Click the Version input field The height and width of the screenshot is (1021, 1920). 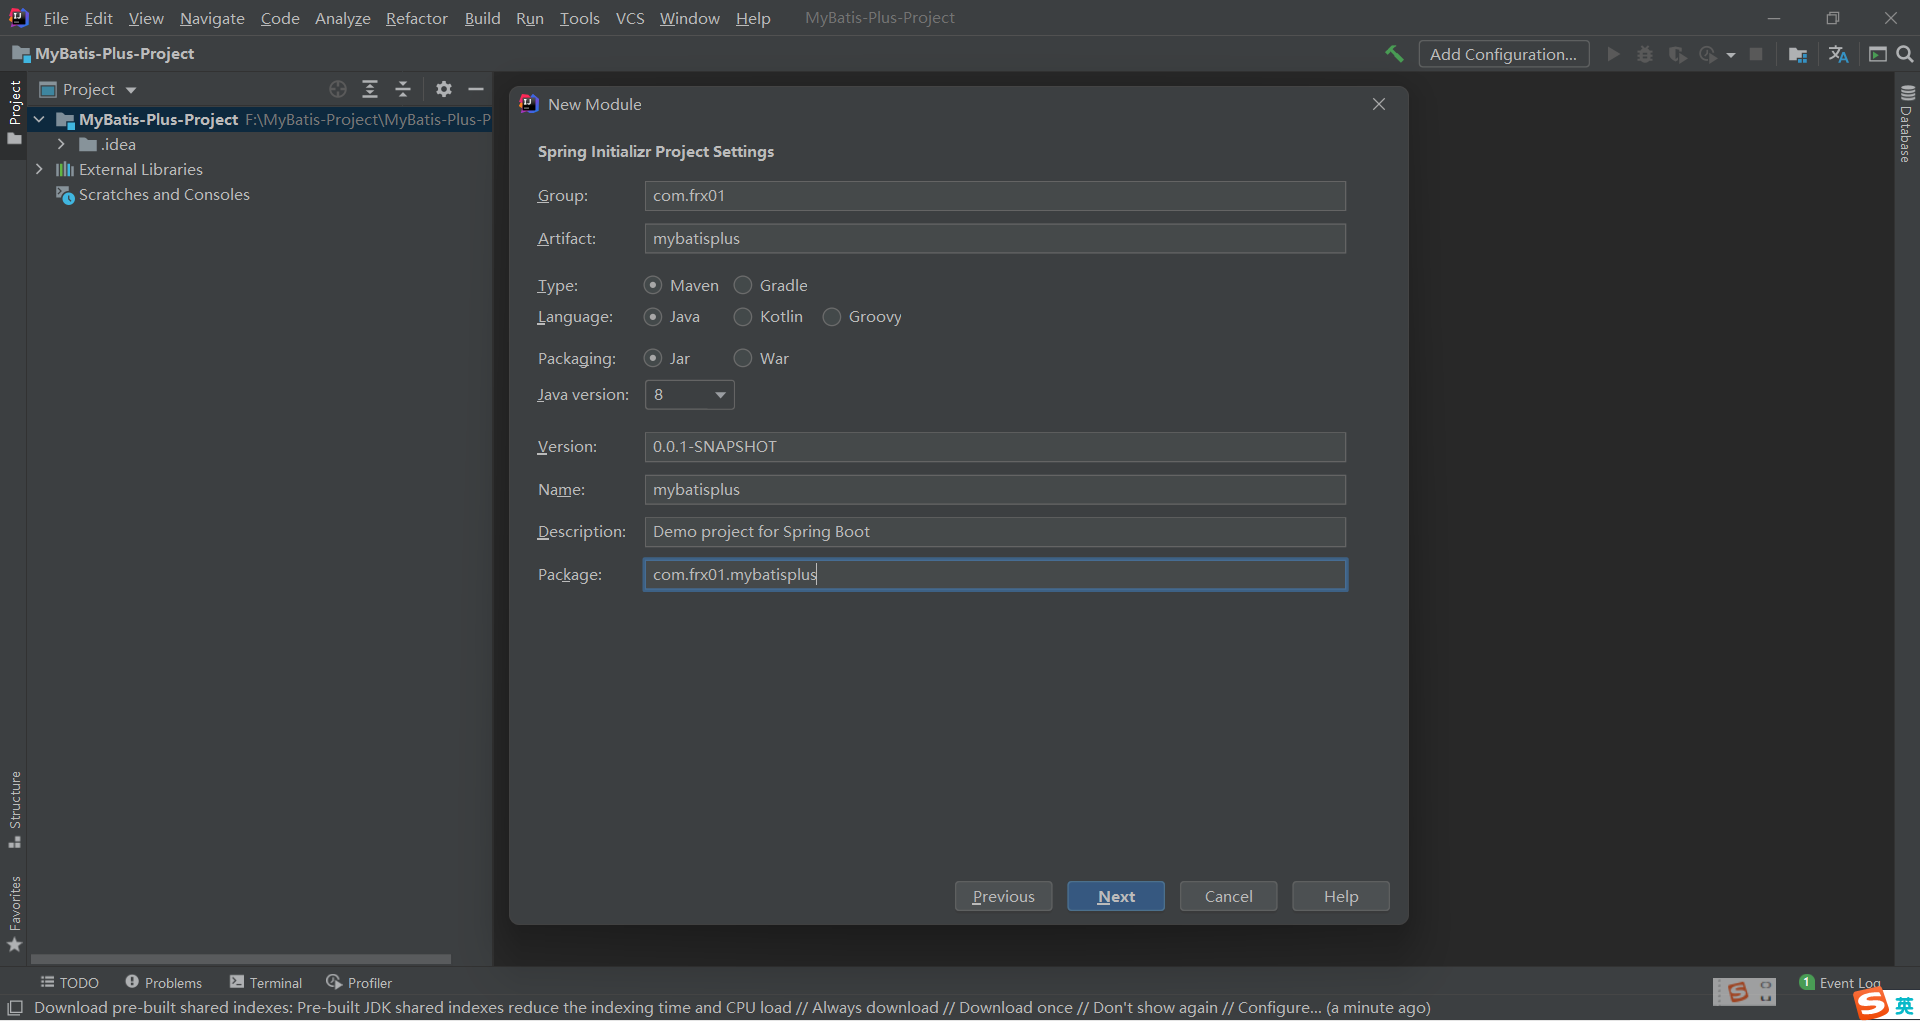(x=995, y=447)
